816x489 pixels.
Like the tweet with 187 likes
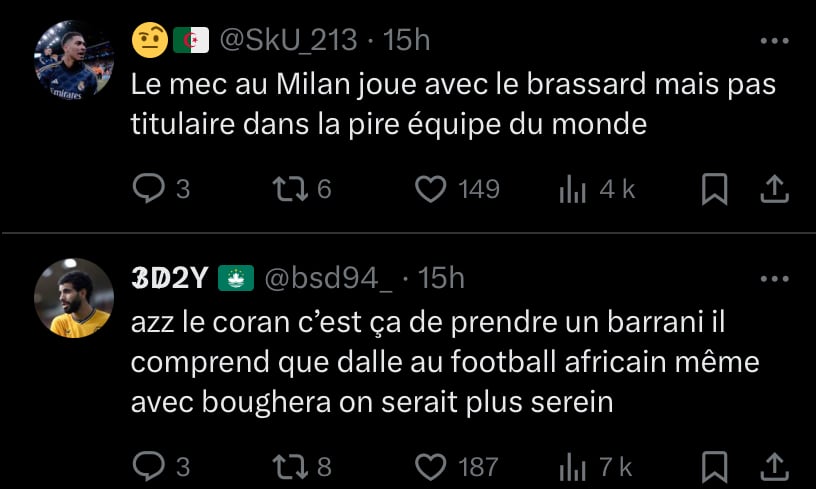(430, 466)
